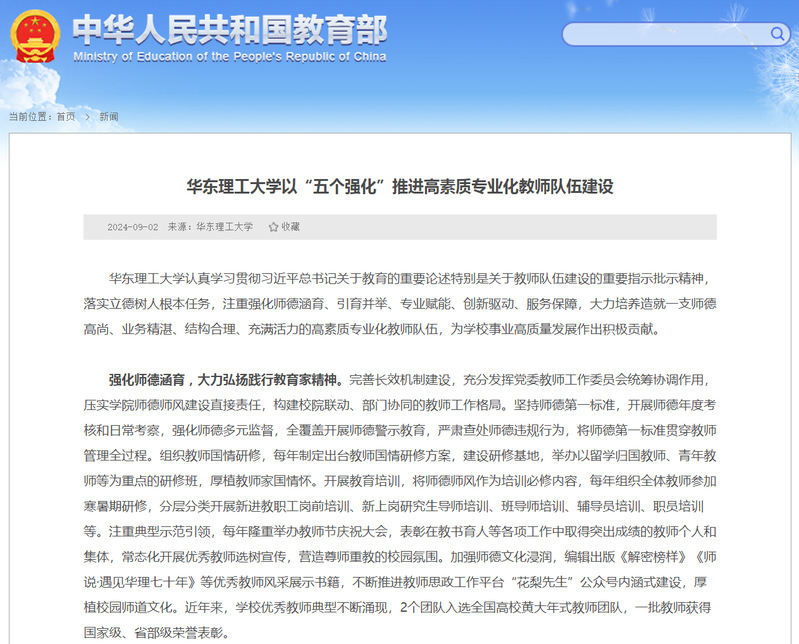Viewport: 799px width, 644px height.
Task: Click the star favorite icon
Action: 273,227
